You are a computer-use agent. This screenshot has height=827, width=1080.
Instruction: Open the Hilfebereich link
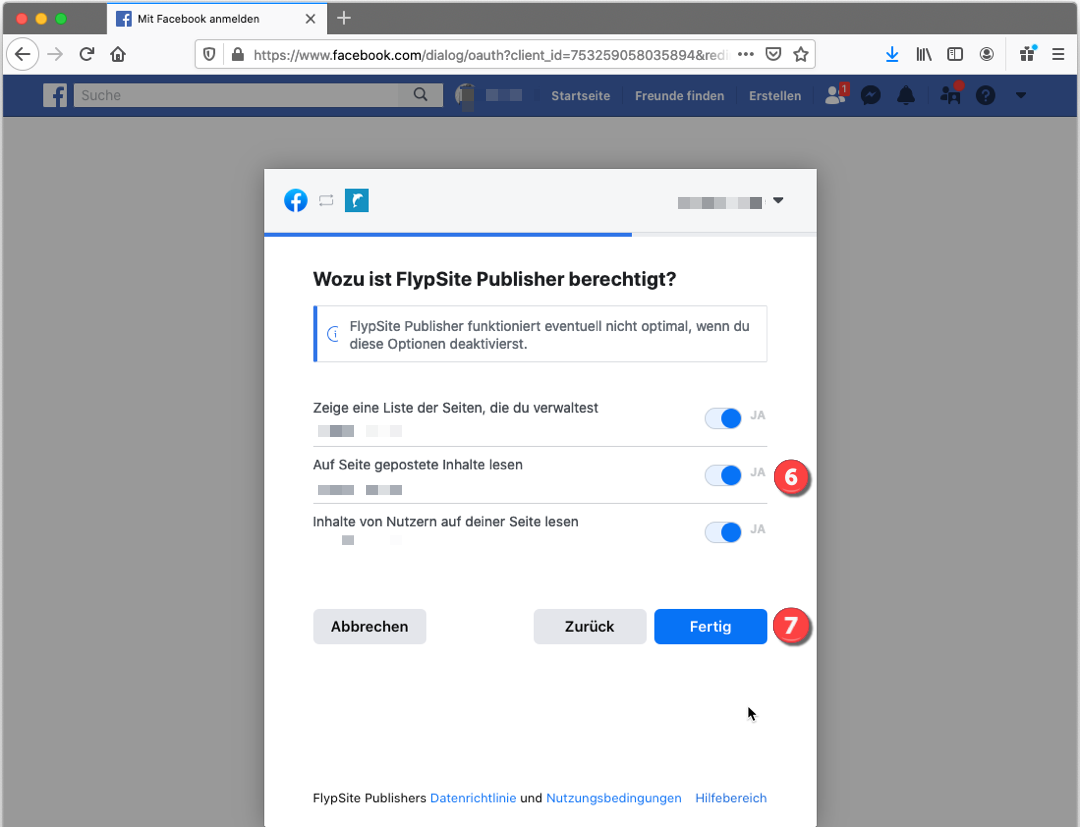tap(731, 798)
